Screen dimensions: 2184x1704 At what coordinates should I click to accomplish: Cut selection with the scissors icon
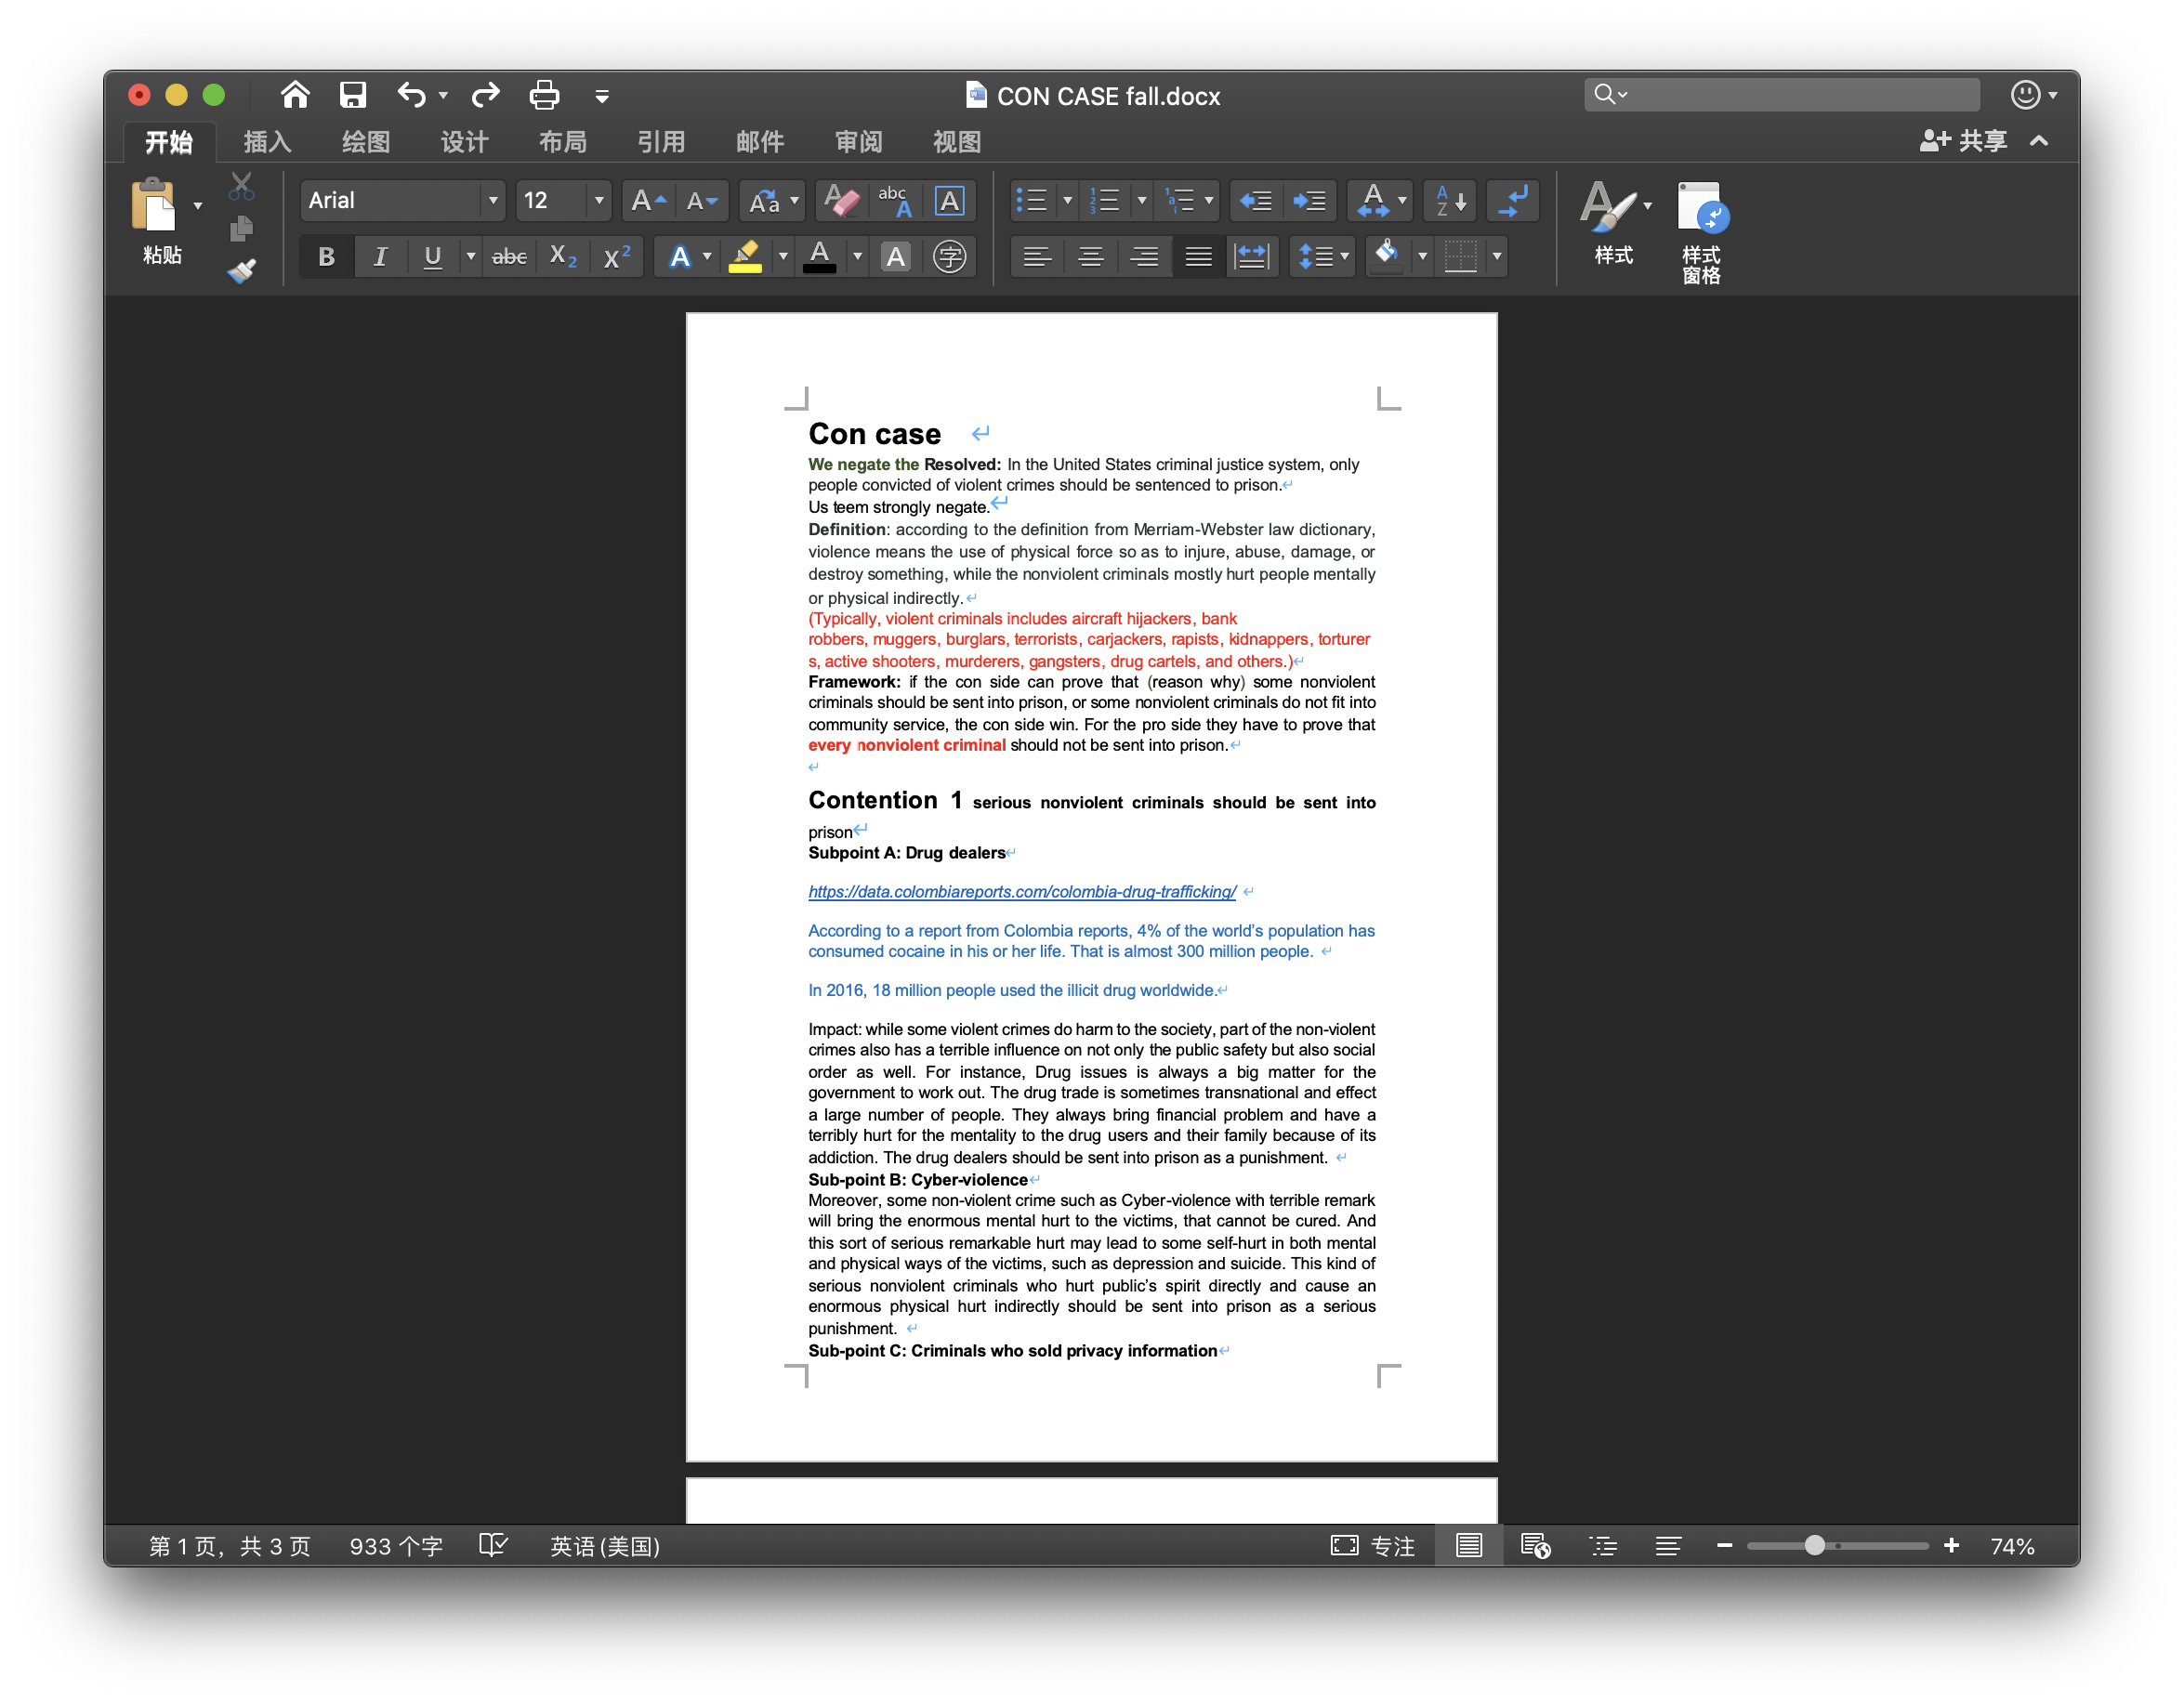click(x=241, y=187)
